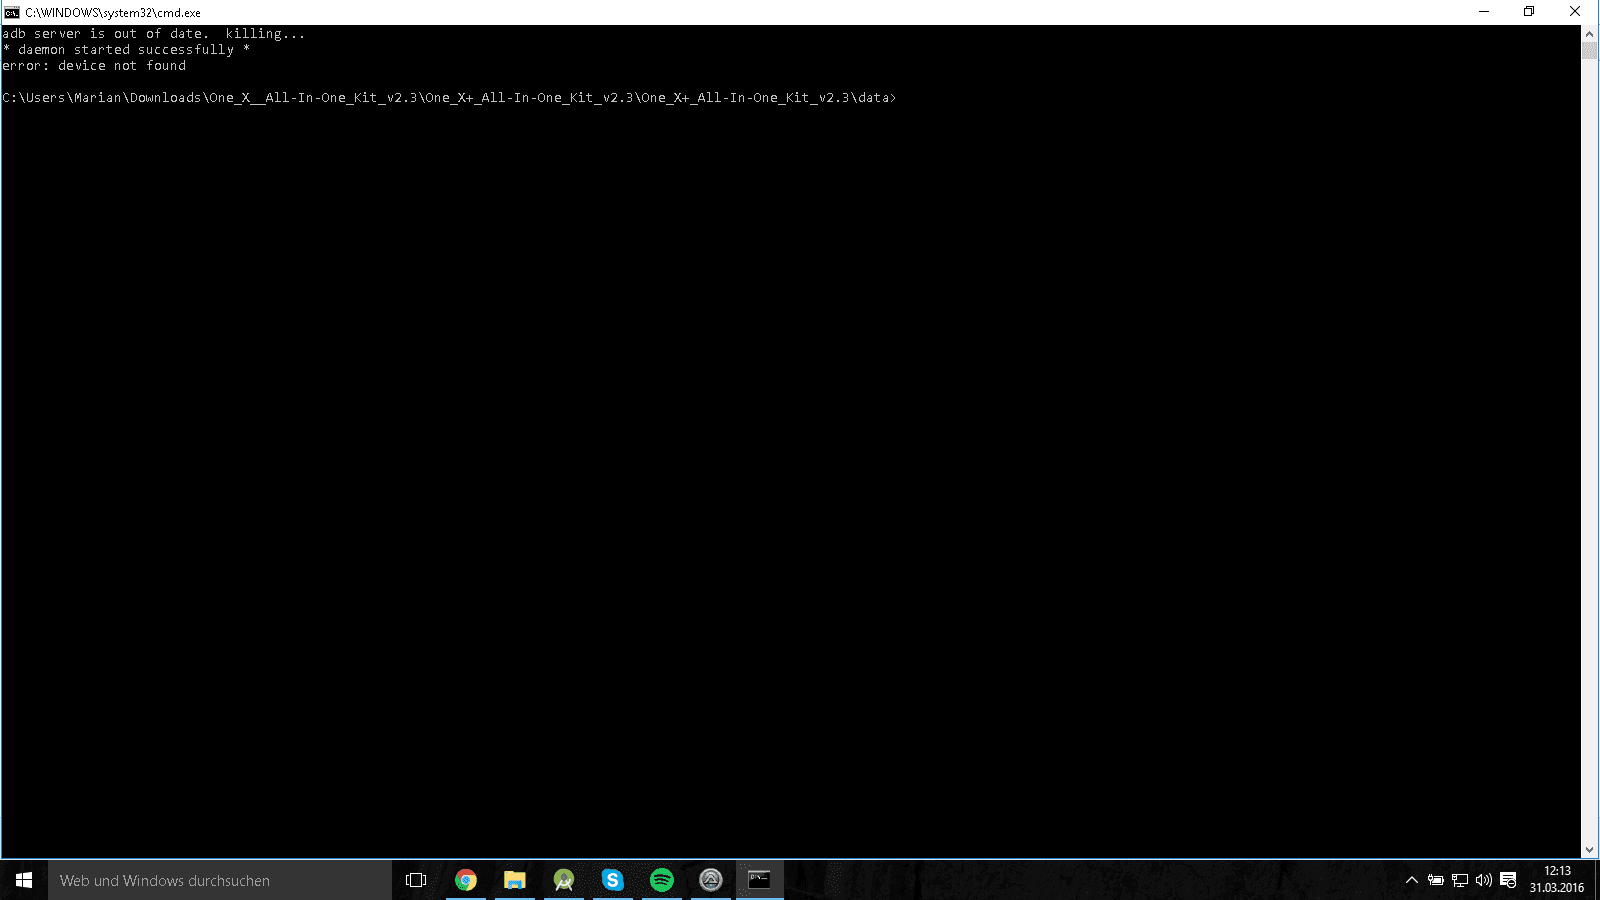Open the clock showing 12:13 31.03.2016
Screen dimensions: 1600x900
click(1557, 880)
